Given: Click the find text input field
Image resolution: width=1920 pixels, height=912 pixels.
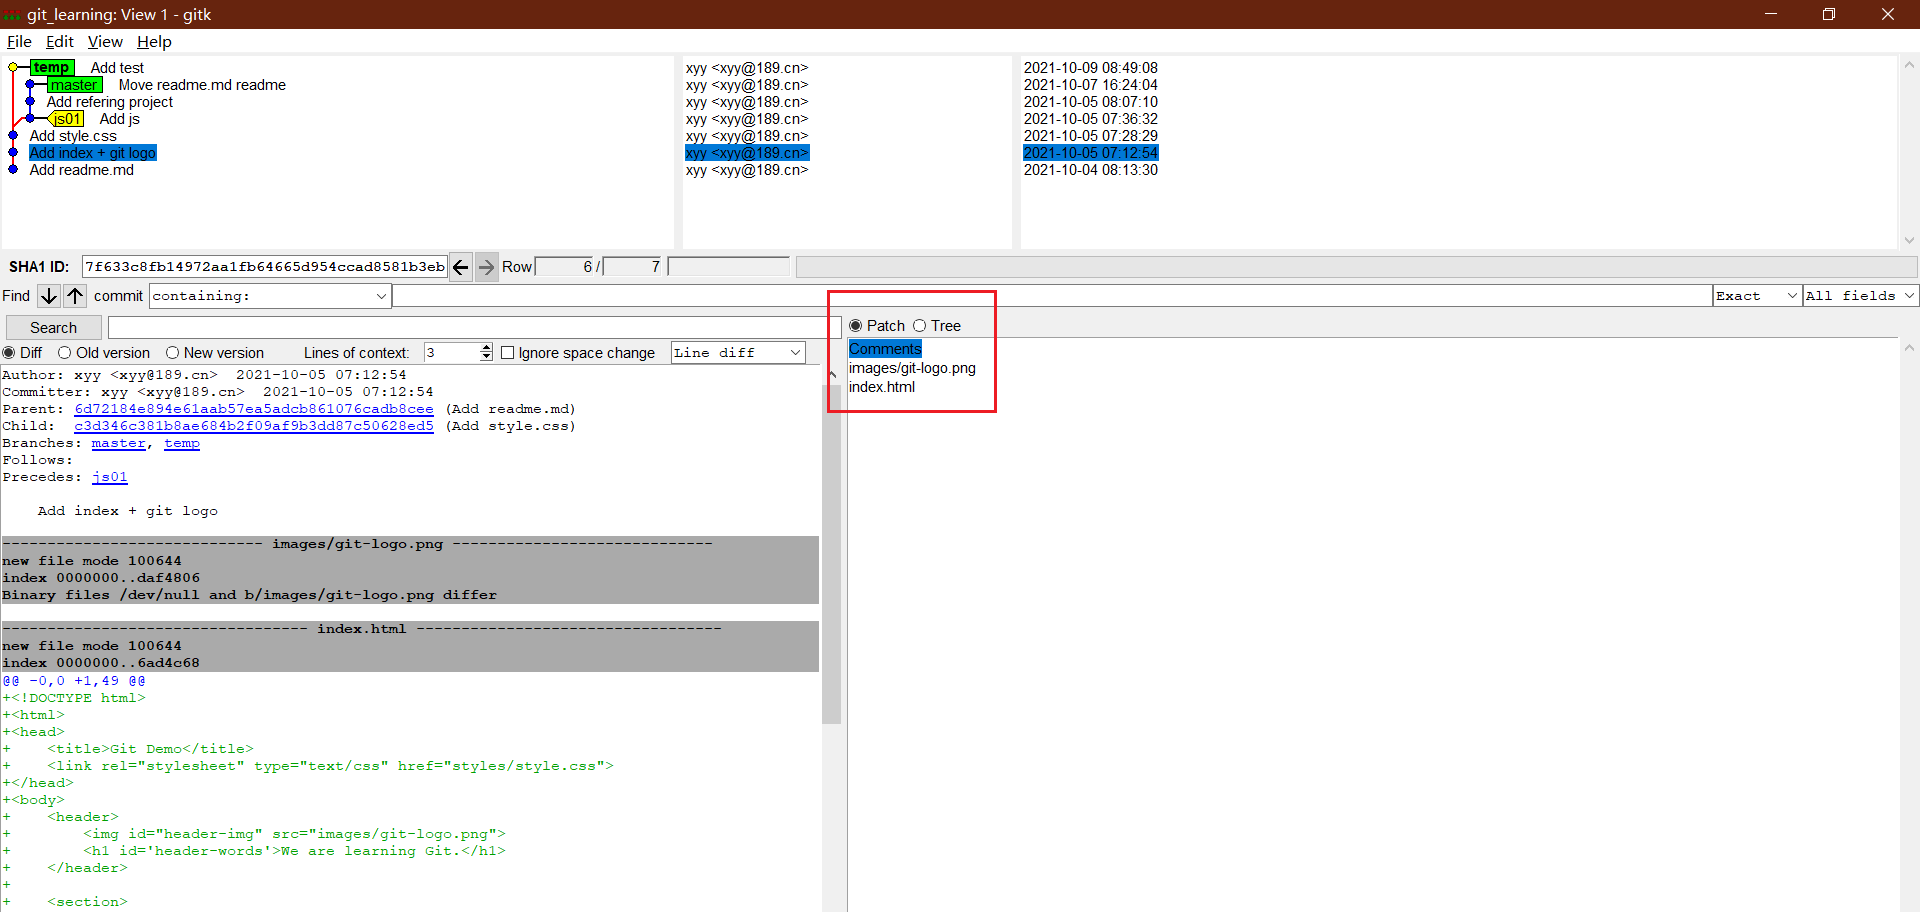Looking at the screenshot, I should (x=1052, y=296).
